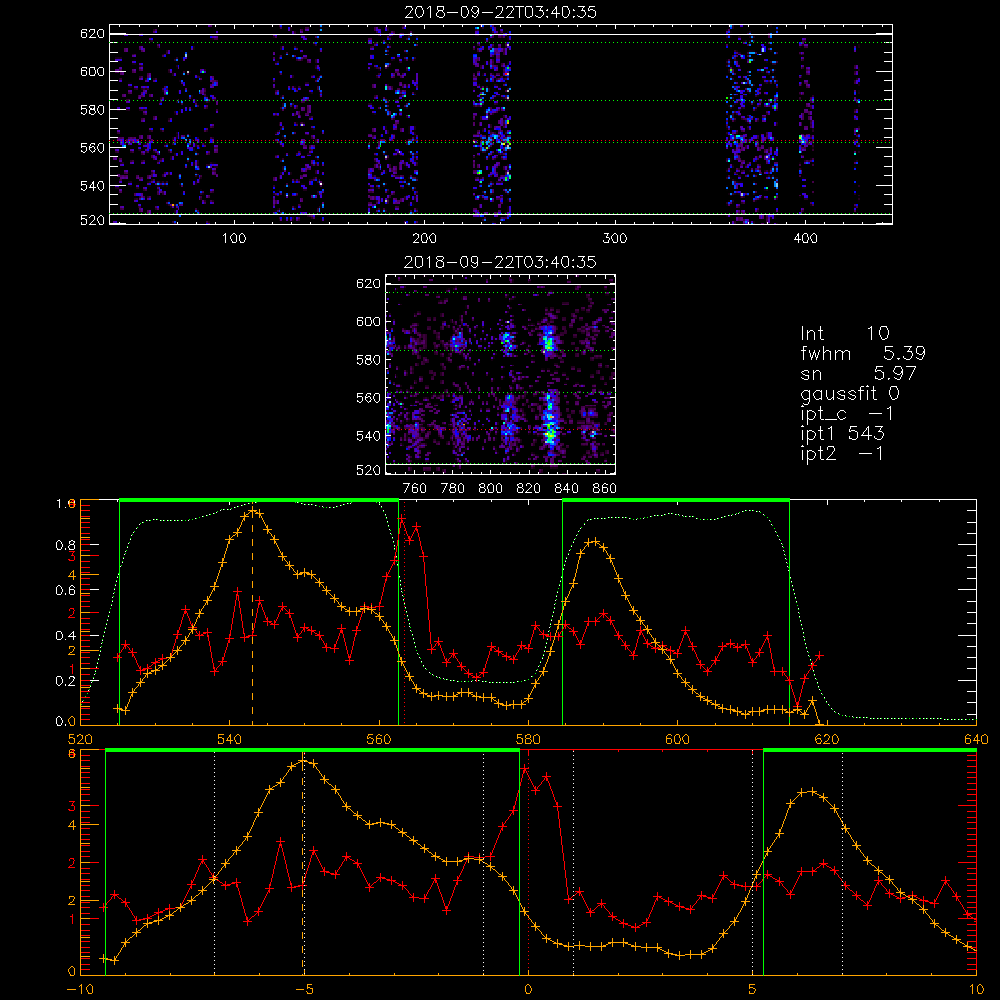Click white y-axis label '0.2' on profile plot
The width and height of the screenshot is (1000, 1000).
coord(65,681)
